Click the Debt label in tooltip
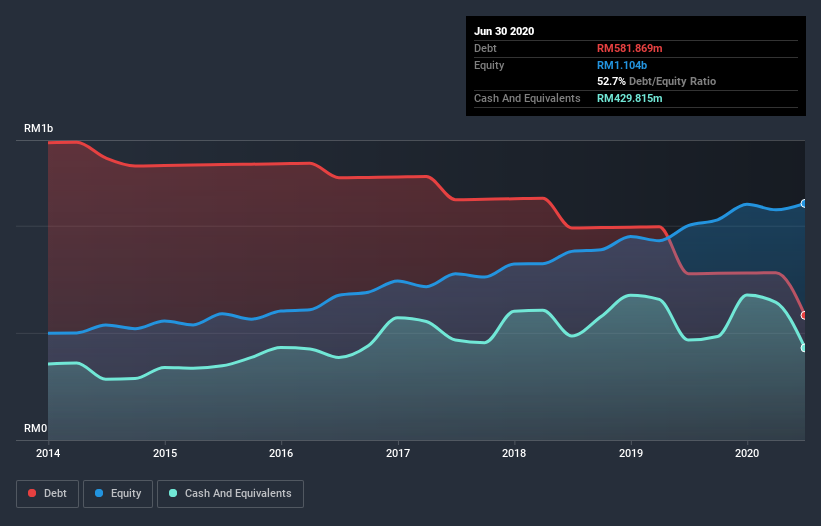 point(485,48)
